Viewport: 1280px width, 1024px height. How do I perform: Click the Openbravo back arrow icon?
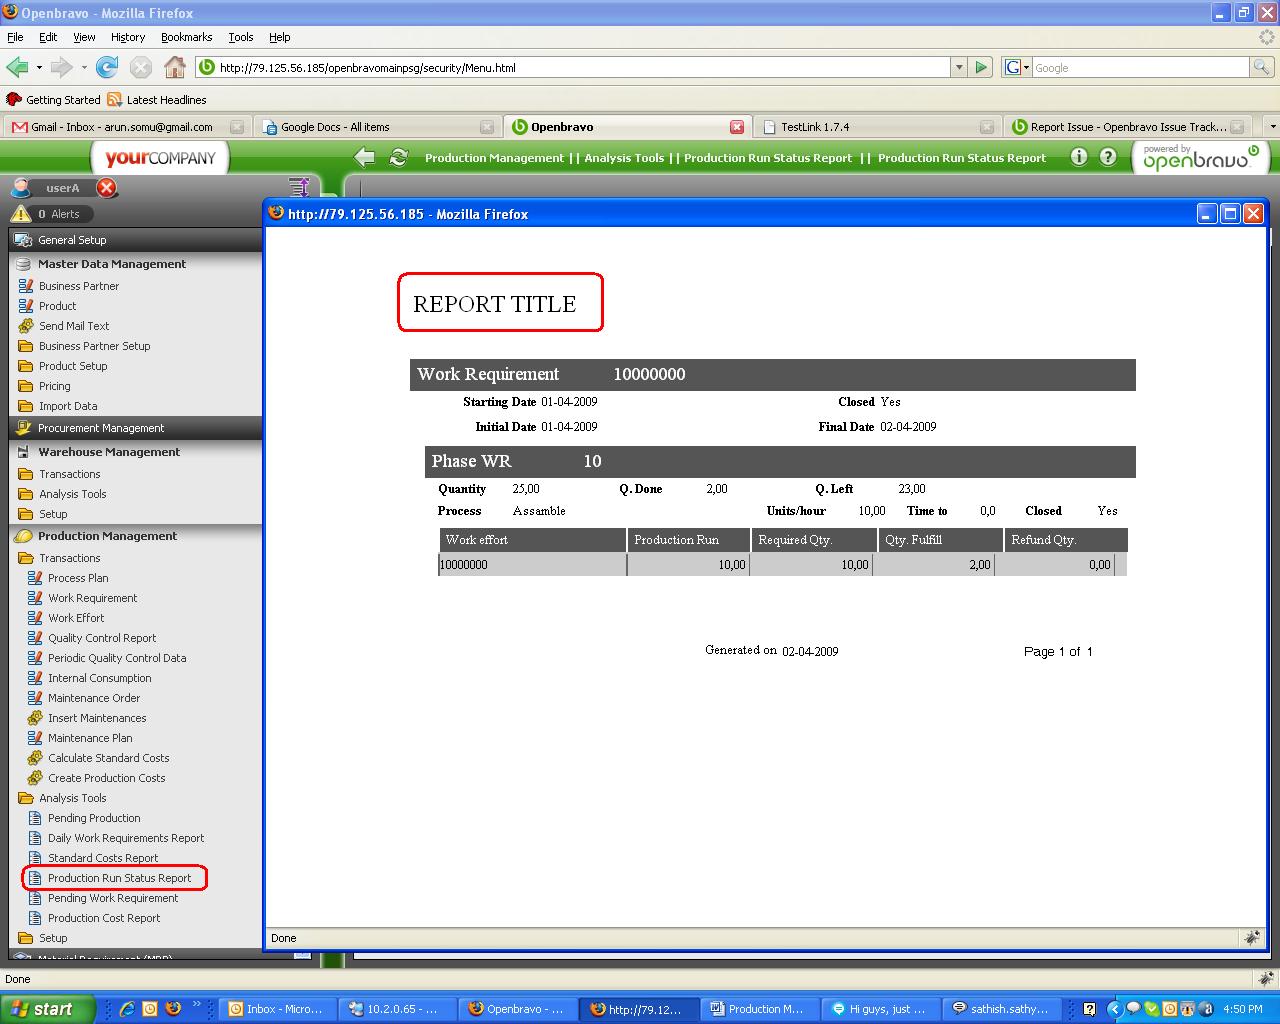click(365, 157)
